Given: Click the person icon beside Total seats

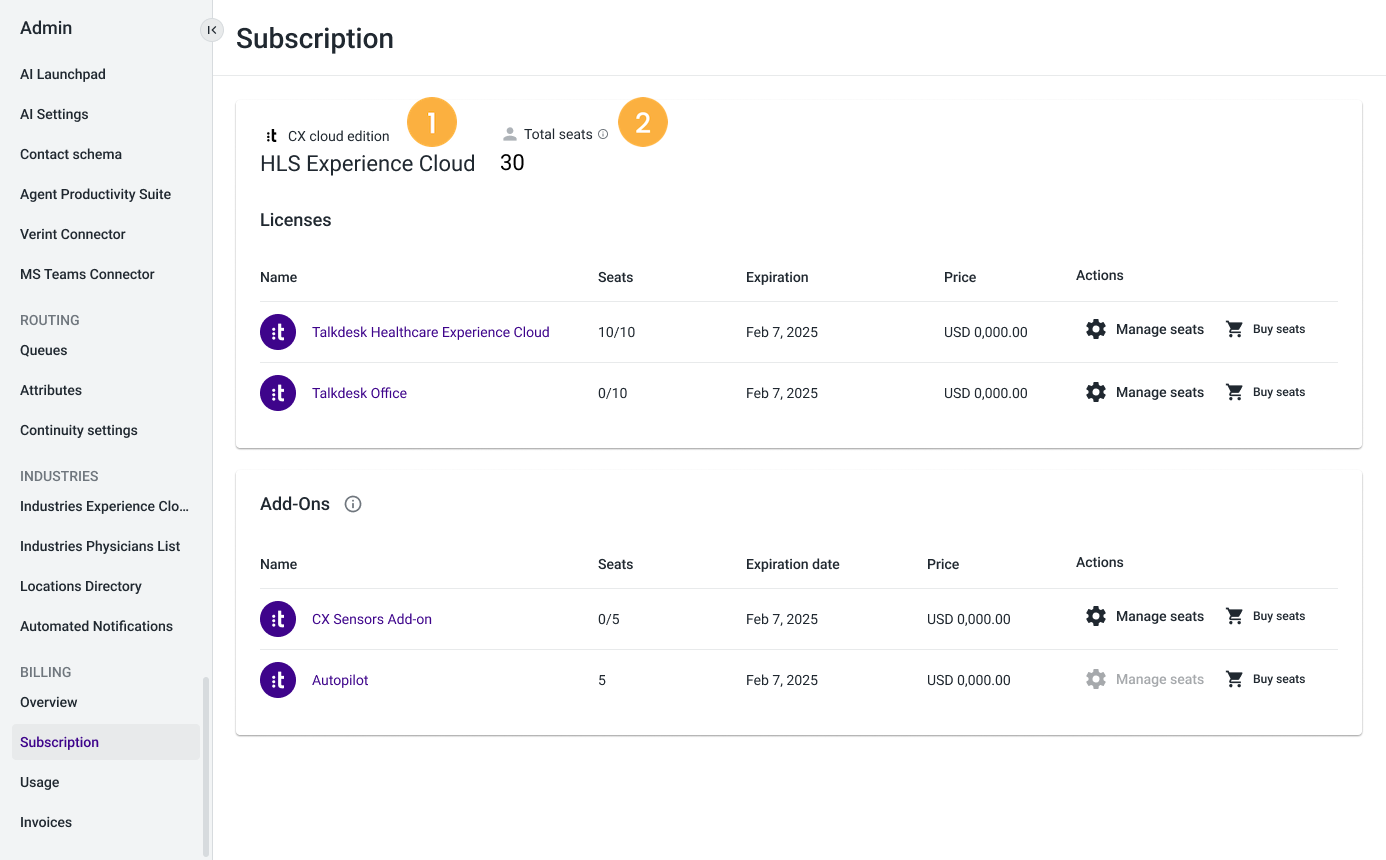Looking at the screenshot, I should click(x=510, y=134).
